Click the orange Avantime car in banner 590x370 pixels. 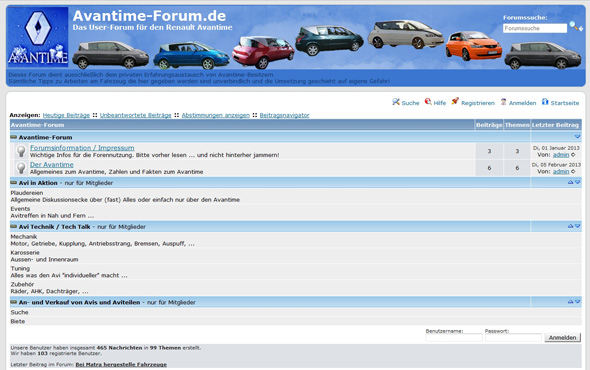point(473,46)
